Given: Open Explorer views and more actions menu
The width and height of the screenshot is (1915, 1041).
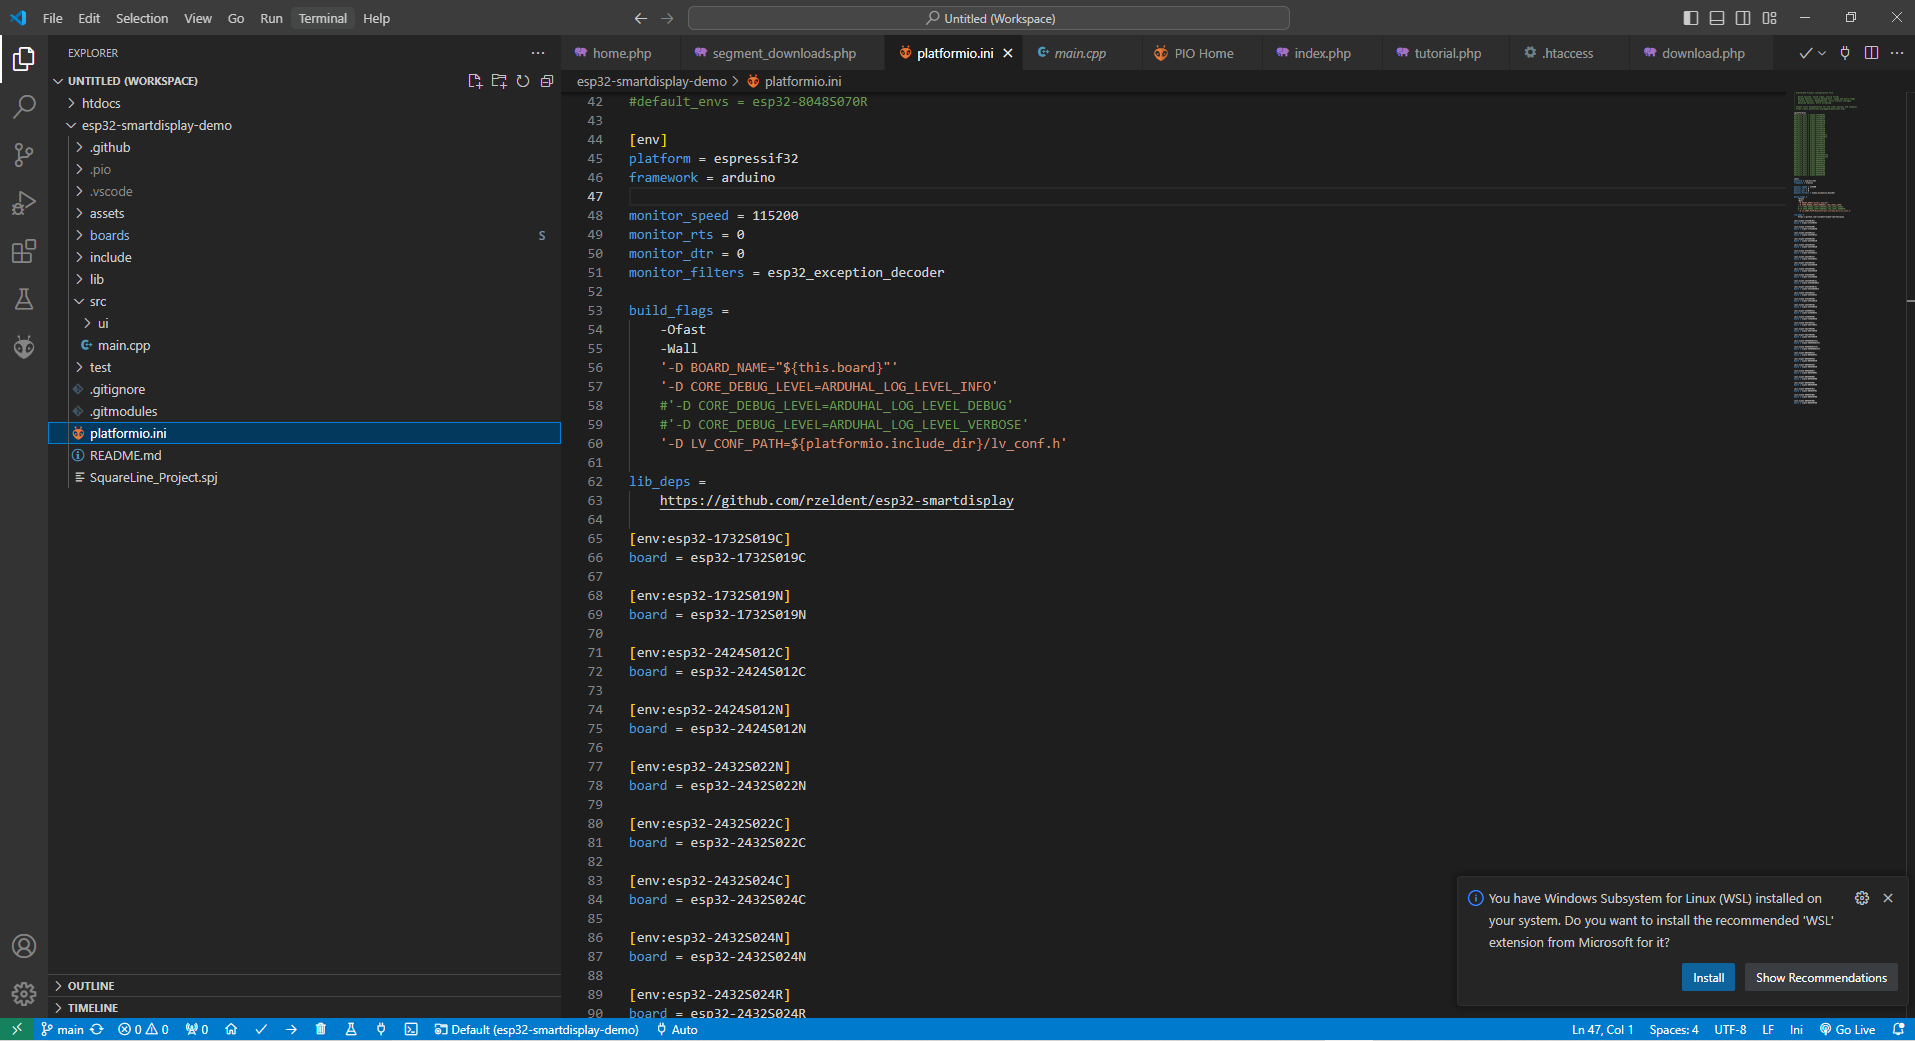Looking at the screenshot, I should 538,53.
